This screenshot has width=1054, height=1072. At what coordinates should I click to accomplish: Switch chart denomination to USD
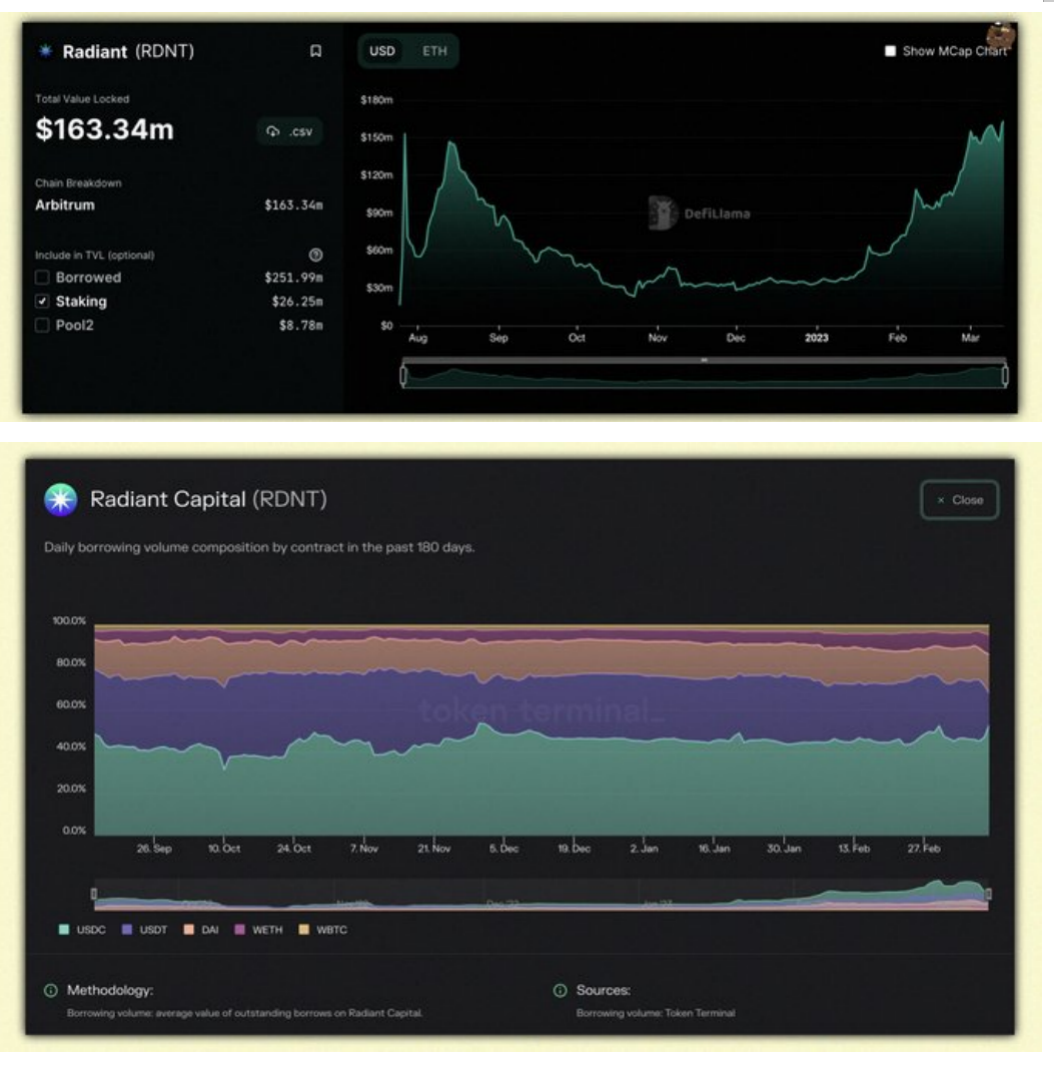point(382,51)
